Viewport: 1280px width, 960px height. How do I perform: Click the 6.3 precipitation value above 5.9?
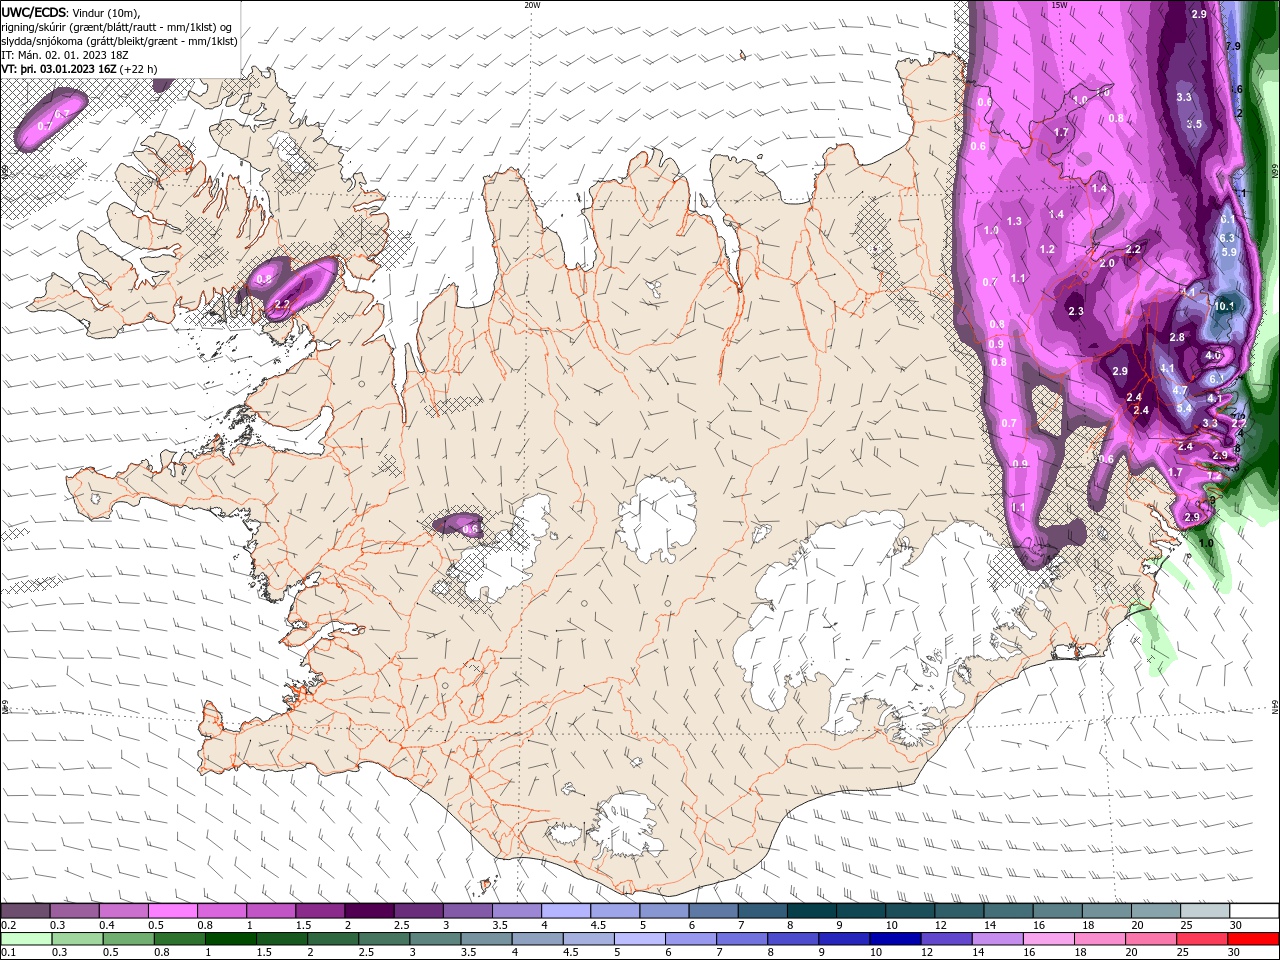tap(1228, 238)
